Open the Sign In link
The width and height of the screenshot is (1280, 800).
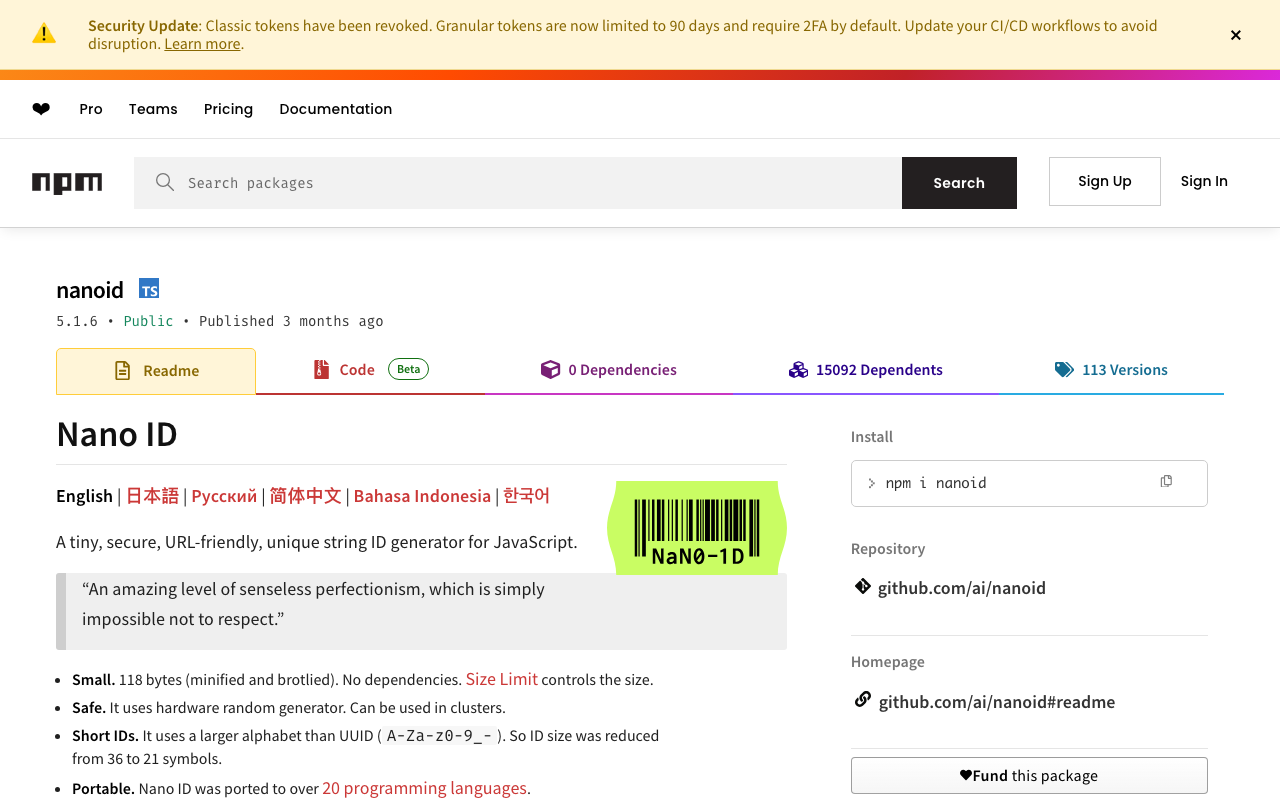click(x=1204, y=181)
